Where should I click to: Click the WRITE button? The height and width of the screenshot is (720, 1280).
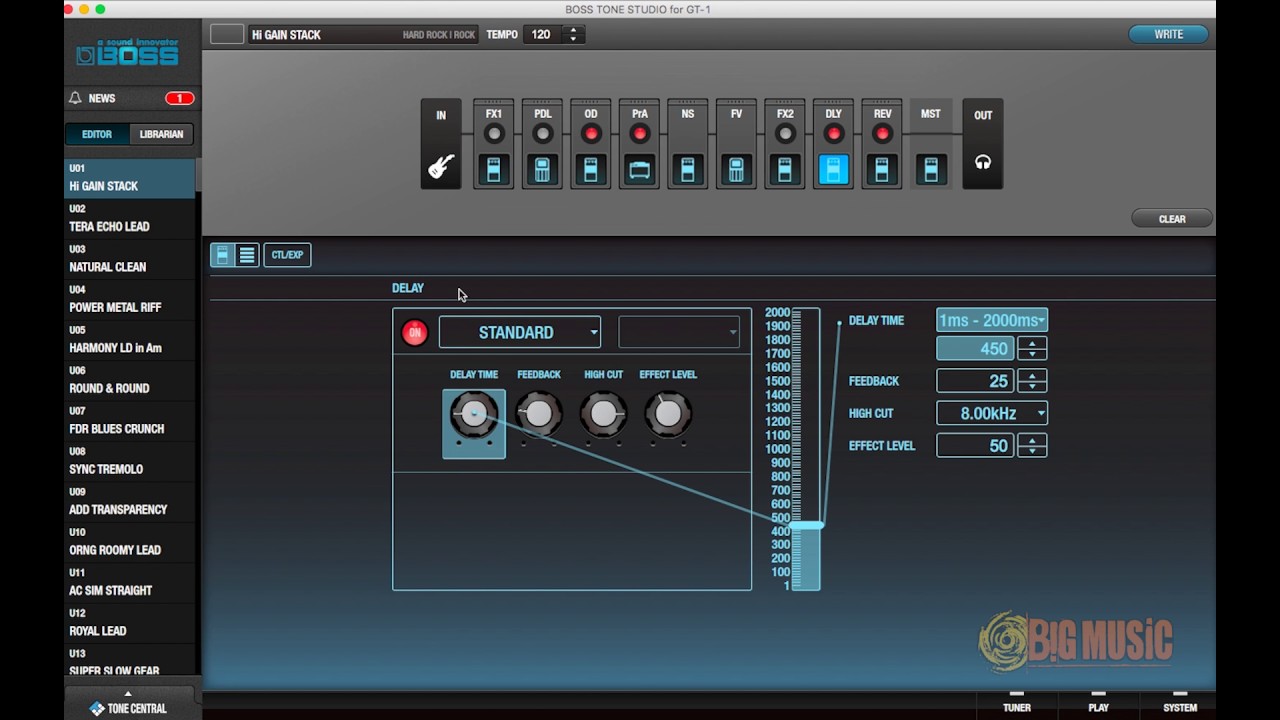[1168, 34]
